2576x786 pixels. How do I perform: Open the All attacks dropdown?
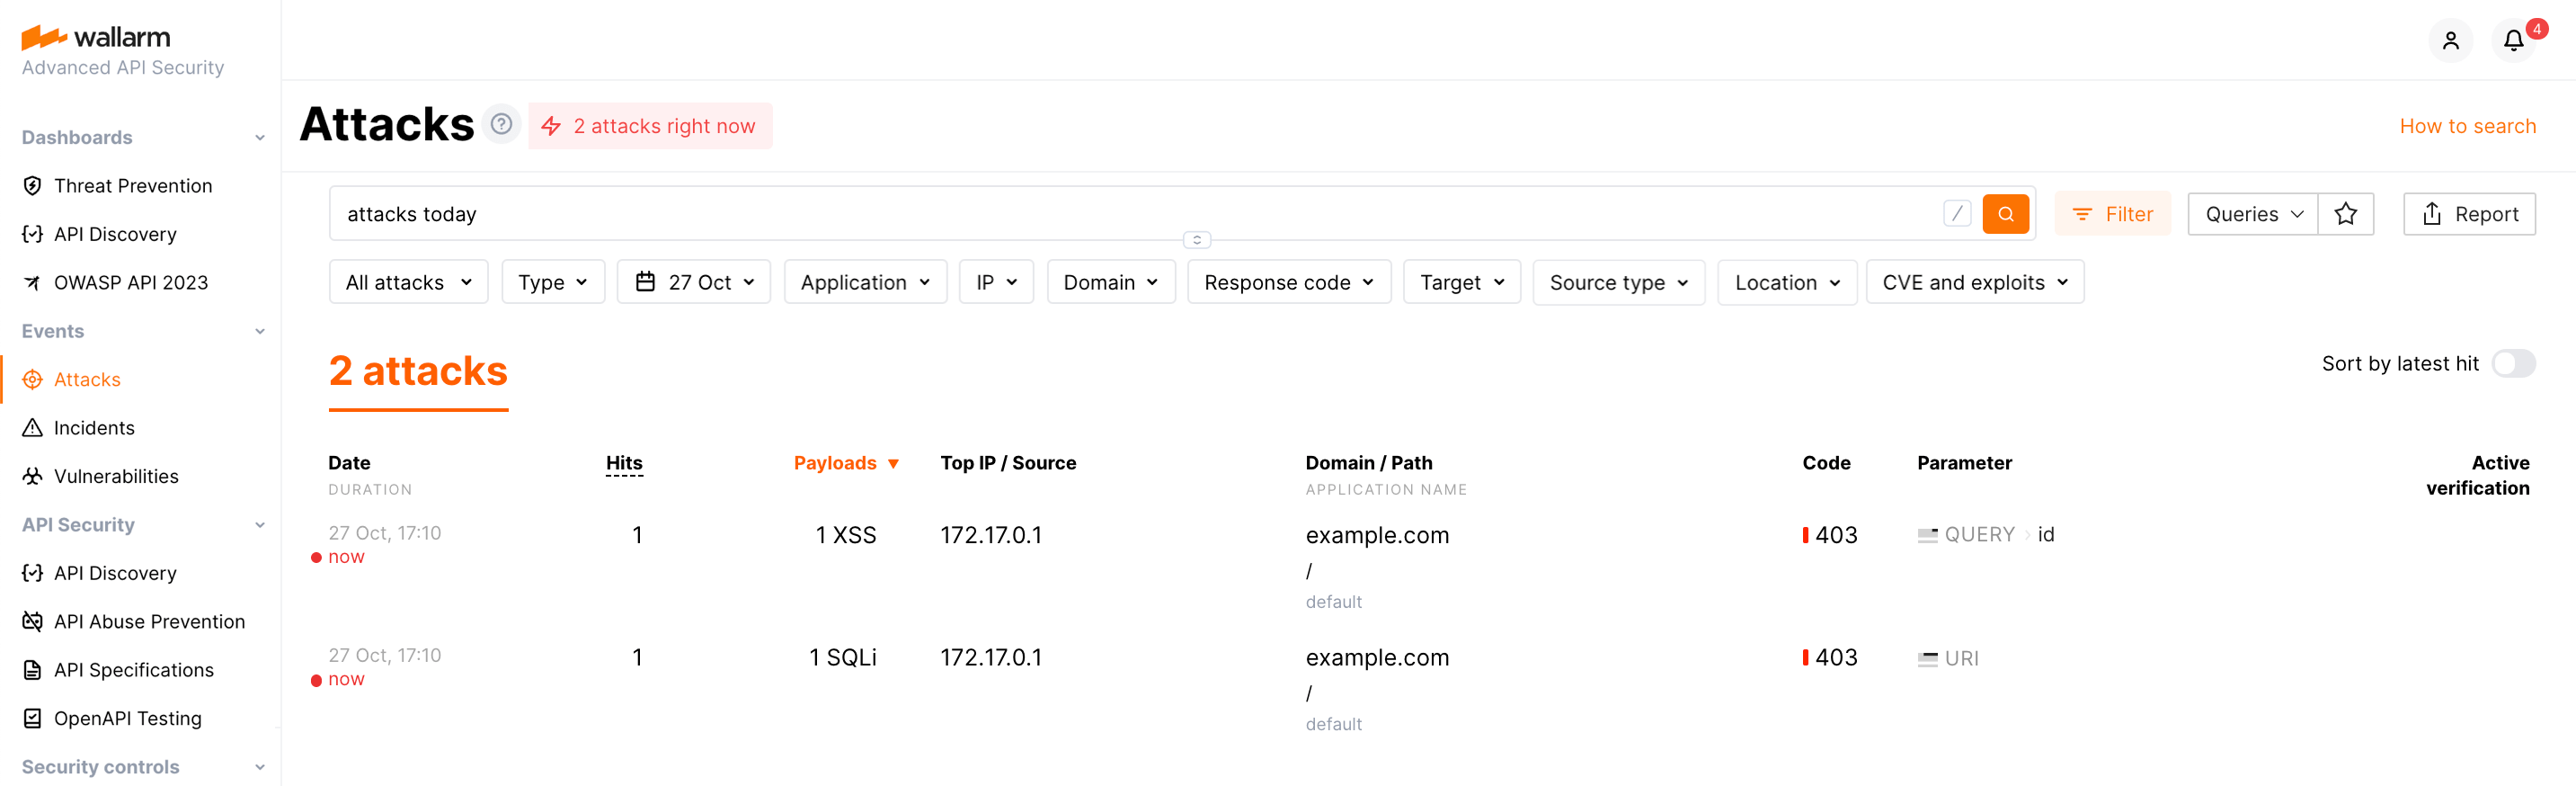[x=408, y=283]
